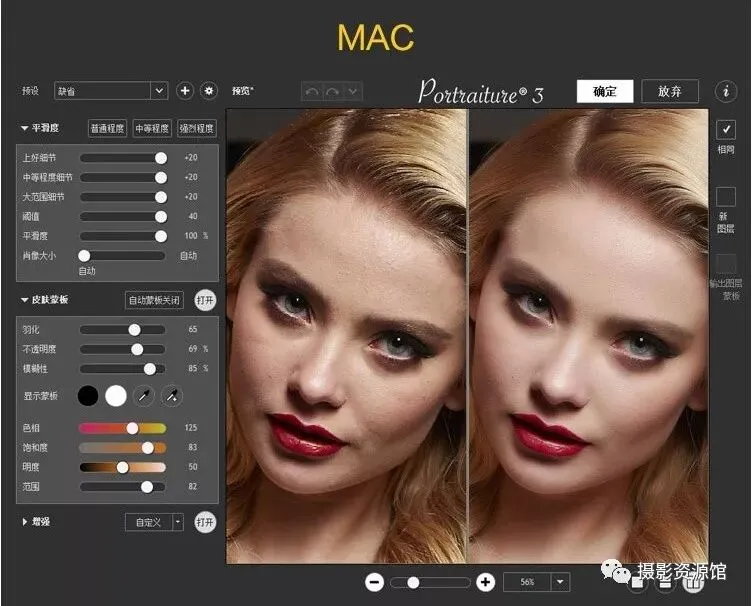The width and height of the screenshot is (752, 606).
Task: Collapse the 平滑度 section
Action: 24,128
